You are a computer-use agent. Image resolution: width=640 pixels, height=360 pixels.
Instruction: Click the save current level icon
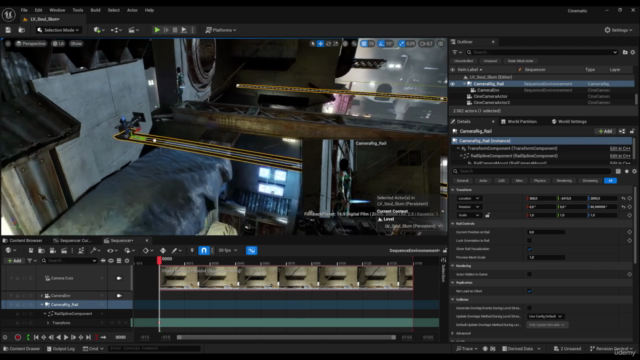click(x=8, y=30)
